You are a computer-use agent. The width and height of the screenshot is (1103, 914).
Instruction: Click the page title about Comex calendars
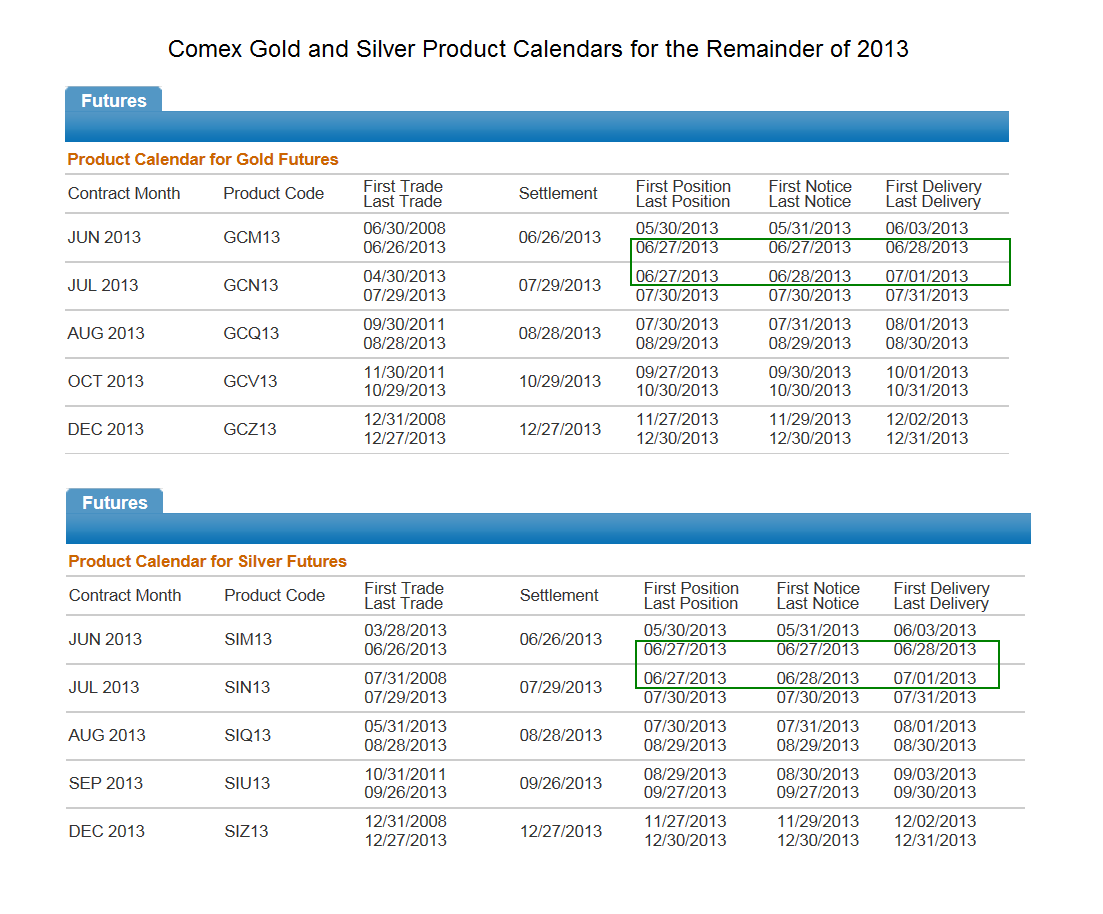coord(538,49)
